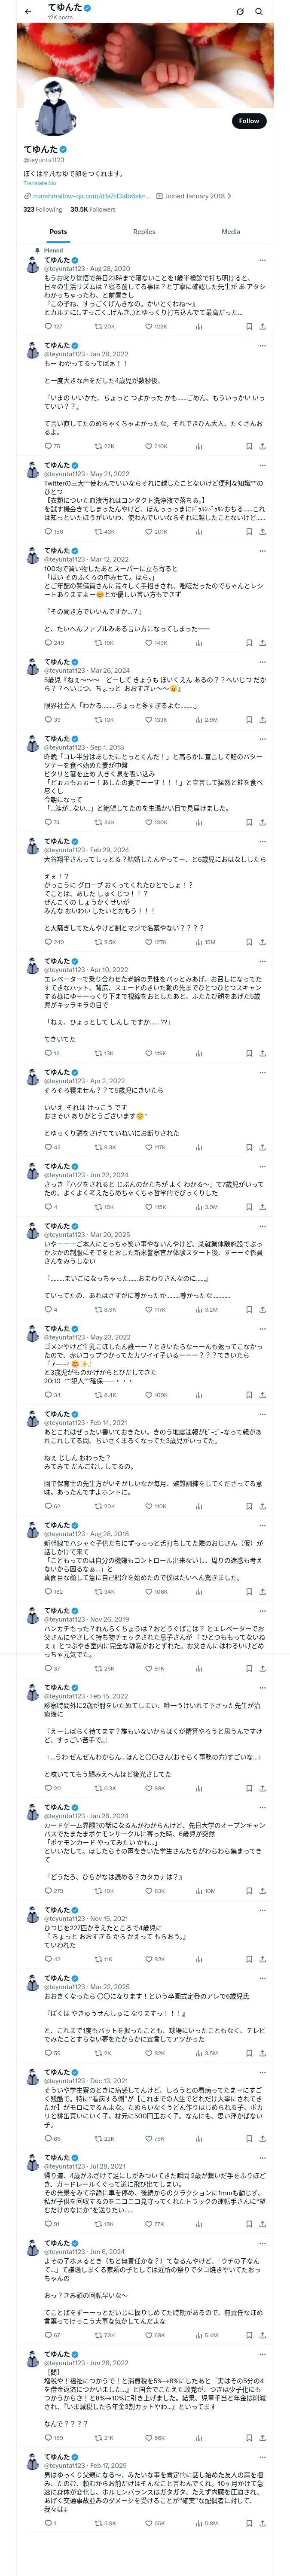Click the Translate bio link
The height and width of the screenshot is (2576, 290).
point(40,183)
